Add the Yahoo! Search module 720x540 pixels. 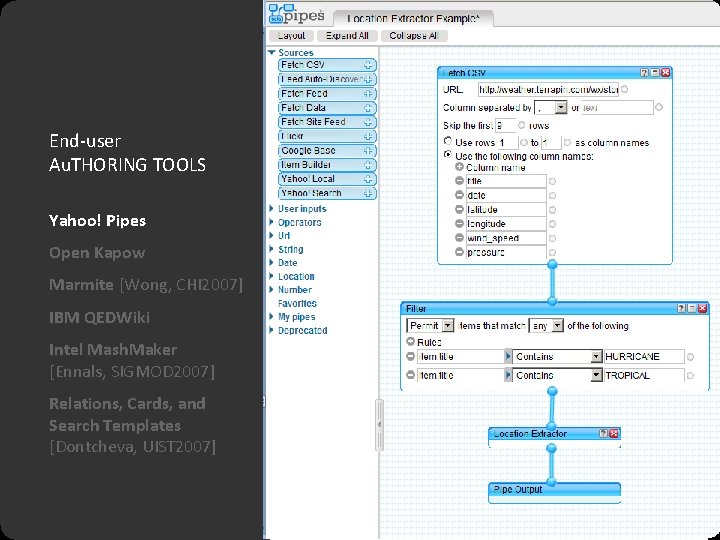[x=368, y=193]
